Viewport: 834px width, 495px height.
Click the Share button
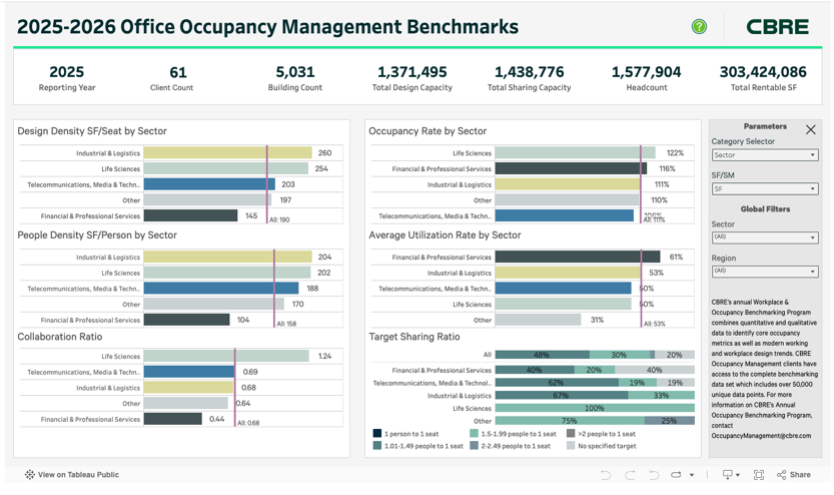coord(794,475)
